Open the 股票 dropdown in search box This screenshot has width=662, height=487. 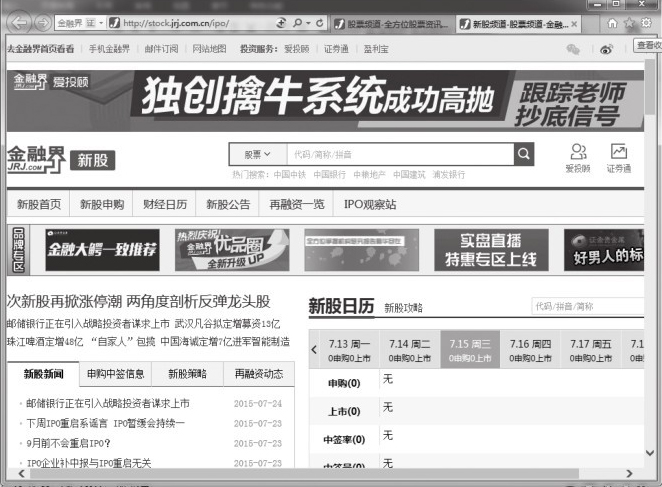point(257,155)
